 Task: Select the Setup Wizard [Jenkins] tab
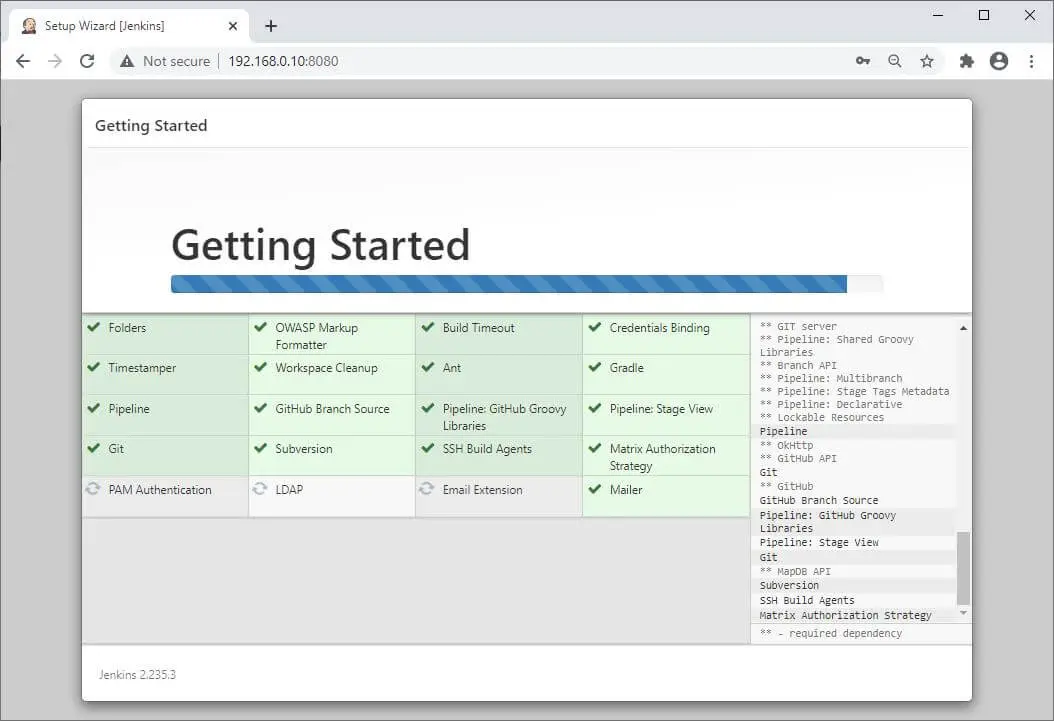pos(129,26)
